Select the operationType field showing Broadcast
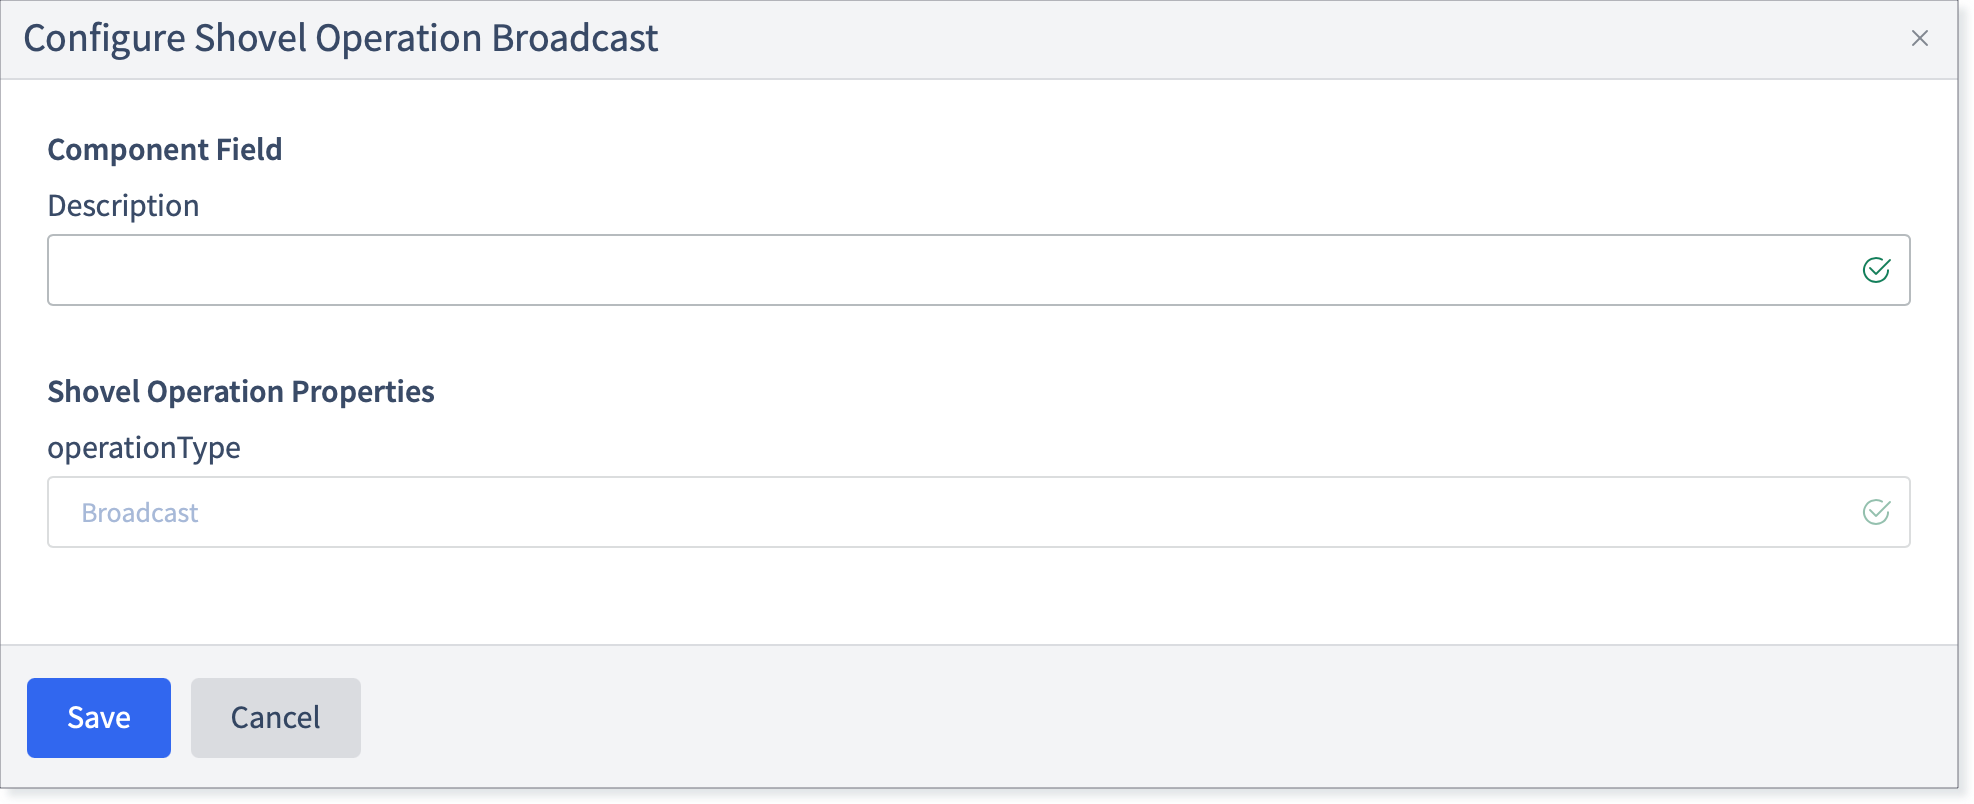Image resolution: width=1974 pixels, height=804 pixels. [x=978, y=512]
